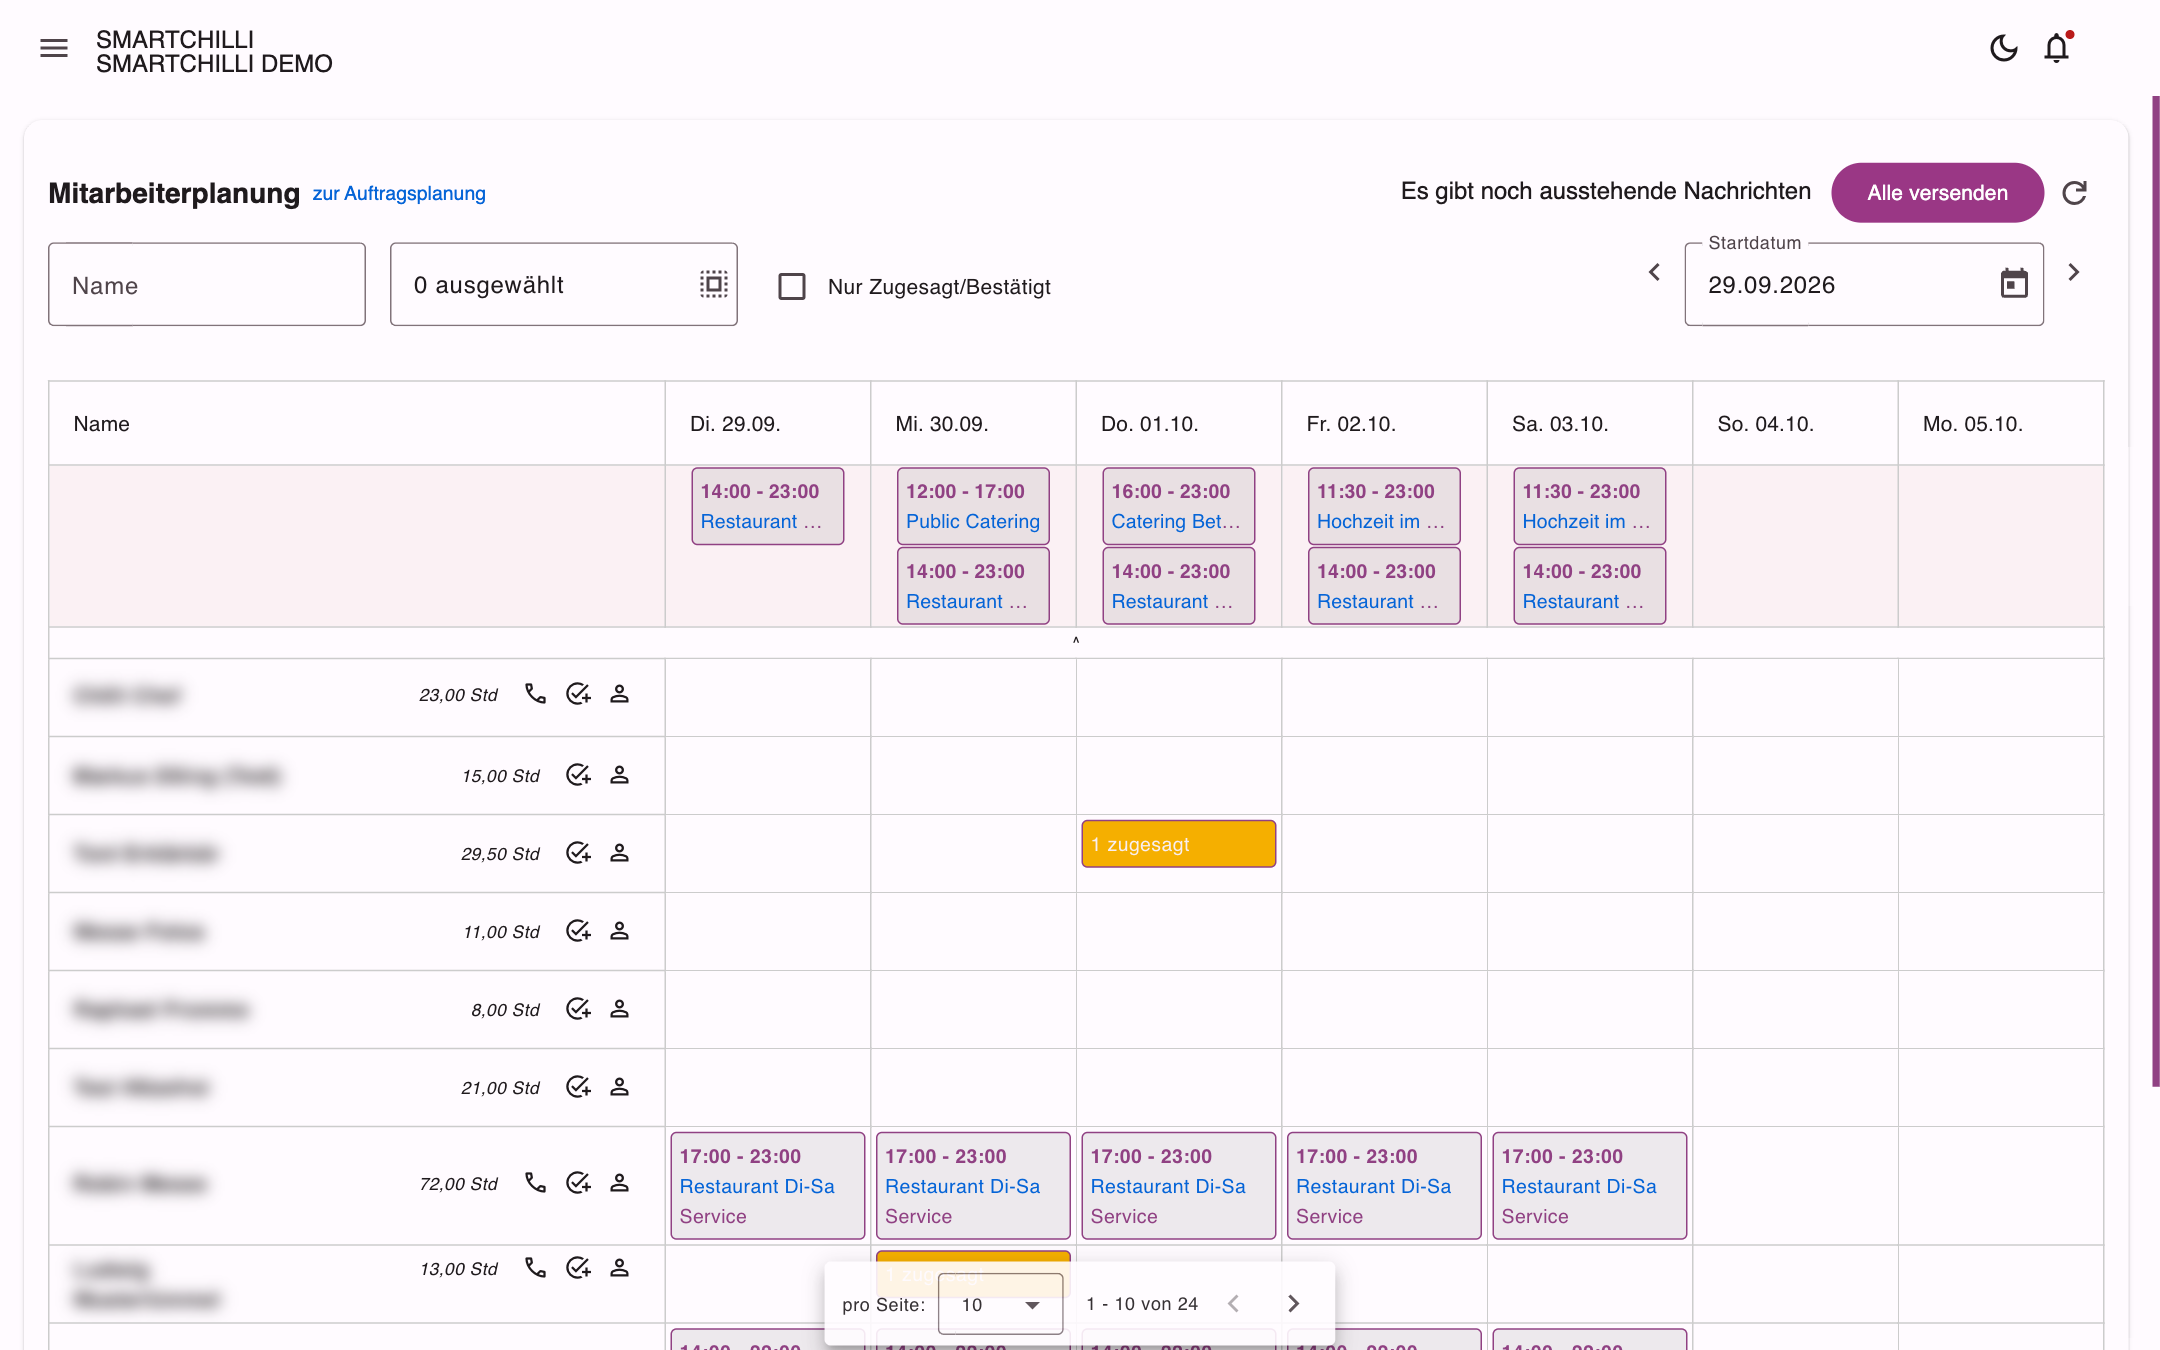Open Friday 'Hochzeit im …' 11:30 - 23:00 order
The height and width of the screenshot is (1350, 2160).
tap(1384, 506)
